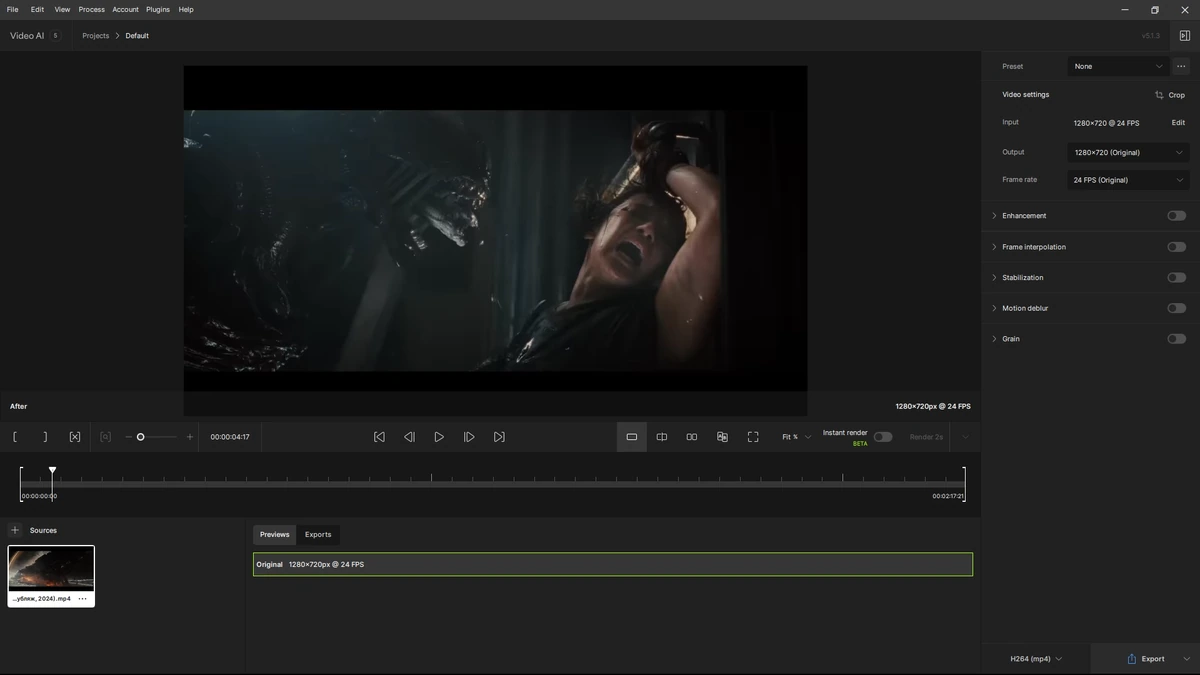This screenshot has height=675, width=1200.
Task: Expand the Grain section
Action: (994, 339)
